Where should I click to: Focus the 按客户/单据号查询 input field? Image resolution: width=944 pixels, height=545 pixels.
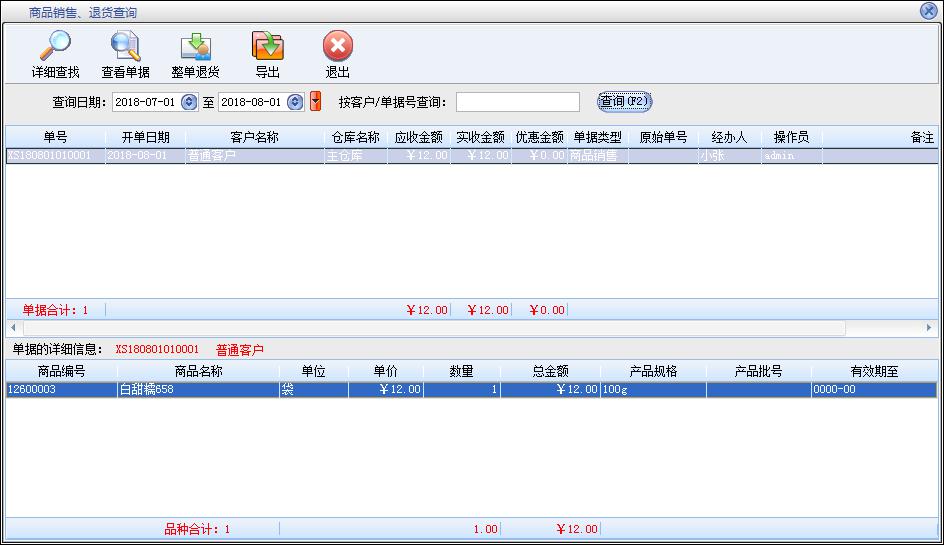pos(517,102)
